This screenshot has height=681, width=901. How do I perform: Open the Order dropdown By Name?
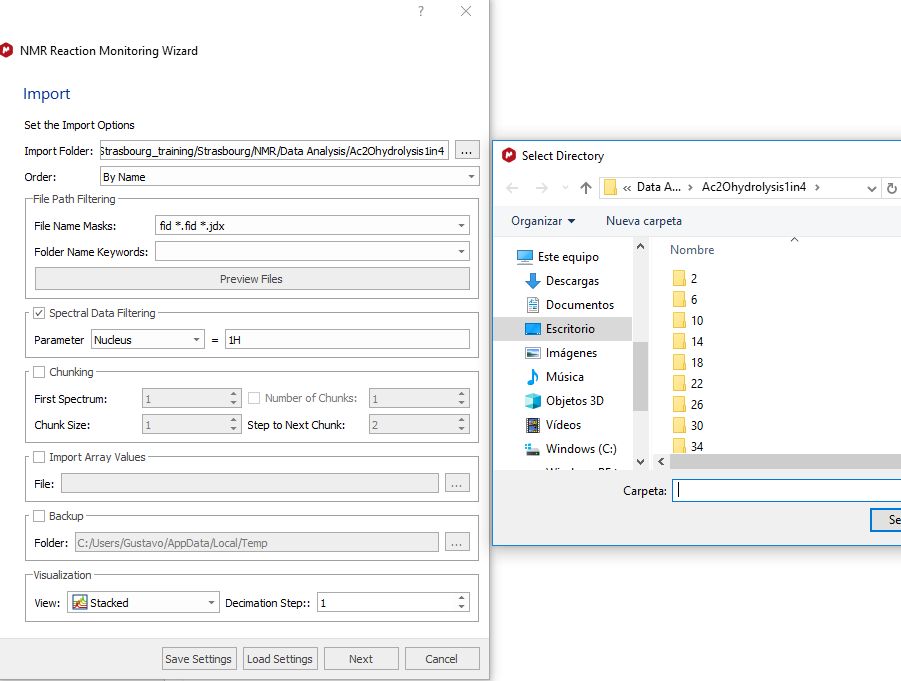(x=290, y=176)
